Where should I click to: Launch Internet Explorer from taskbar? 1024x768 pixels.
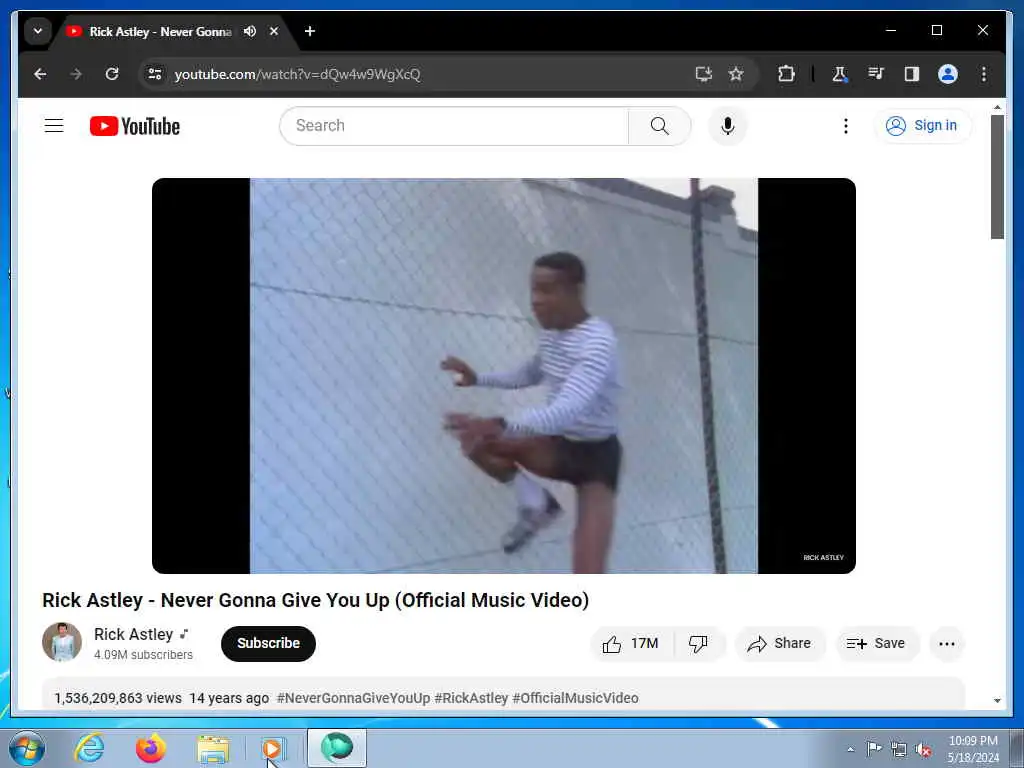[89, 748]
